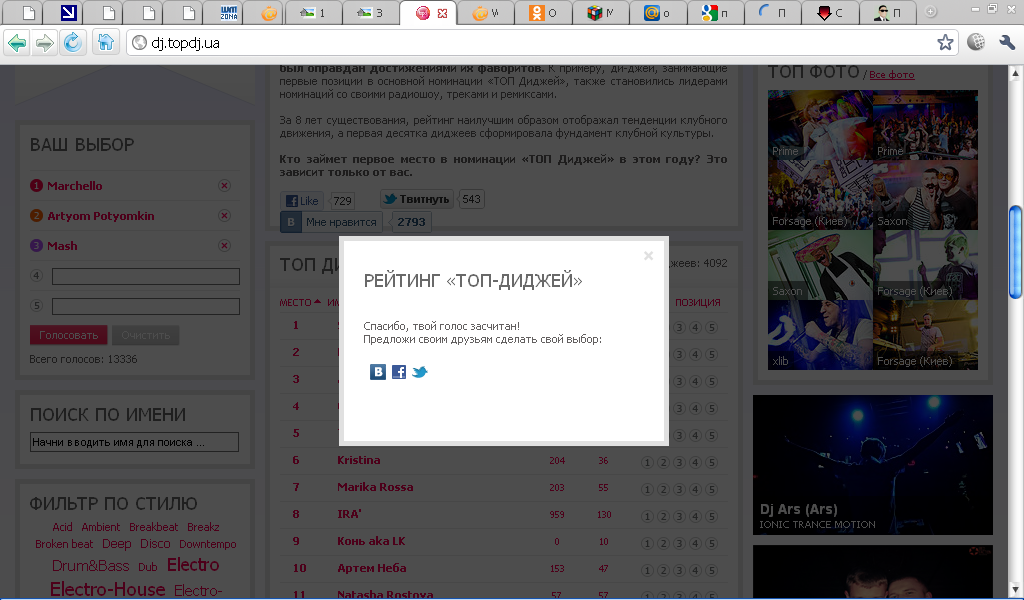This screenshot has height=600, width=1024.
Task: Open the wrench settings menu
Action: (1006, 42)
